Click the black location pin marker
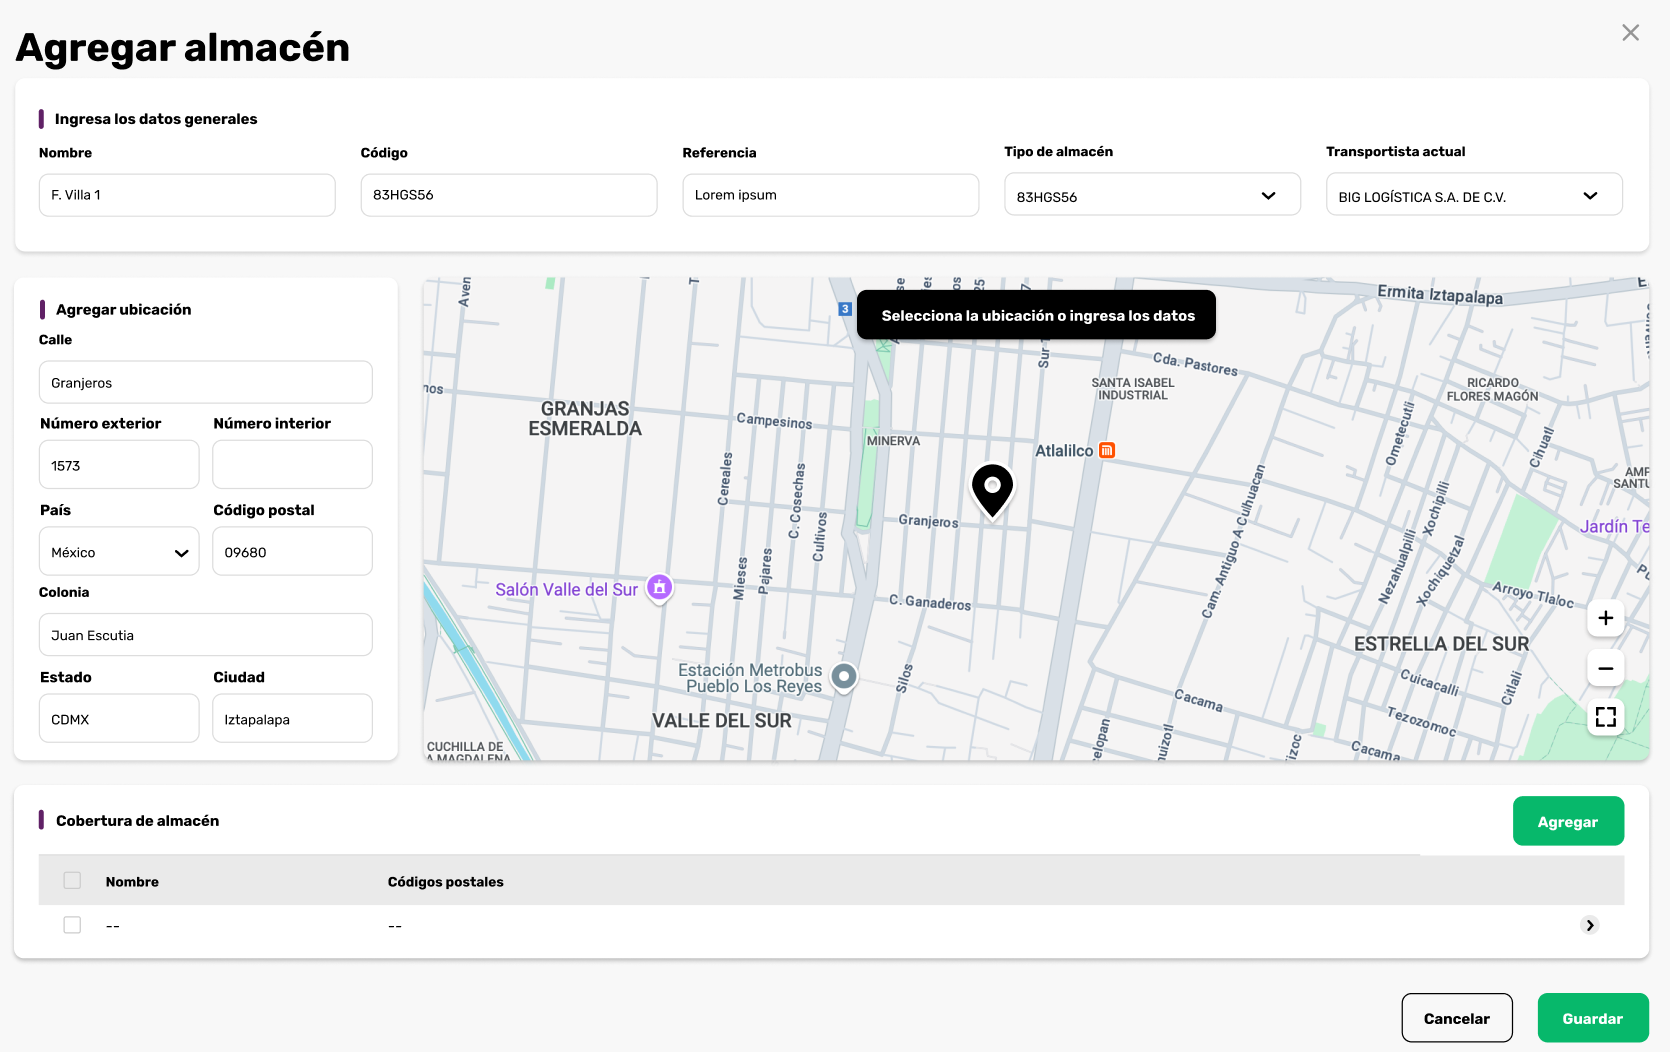The width and height of the screenshot is (1670, 1052). tap(993, 491)
